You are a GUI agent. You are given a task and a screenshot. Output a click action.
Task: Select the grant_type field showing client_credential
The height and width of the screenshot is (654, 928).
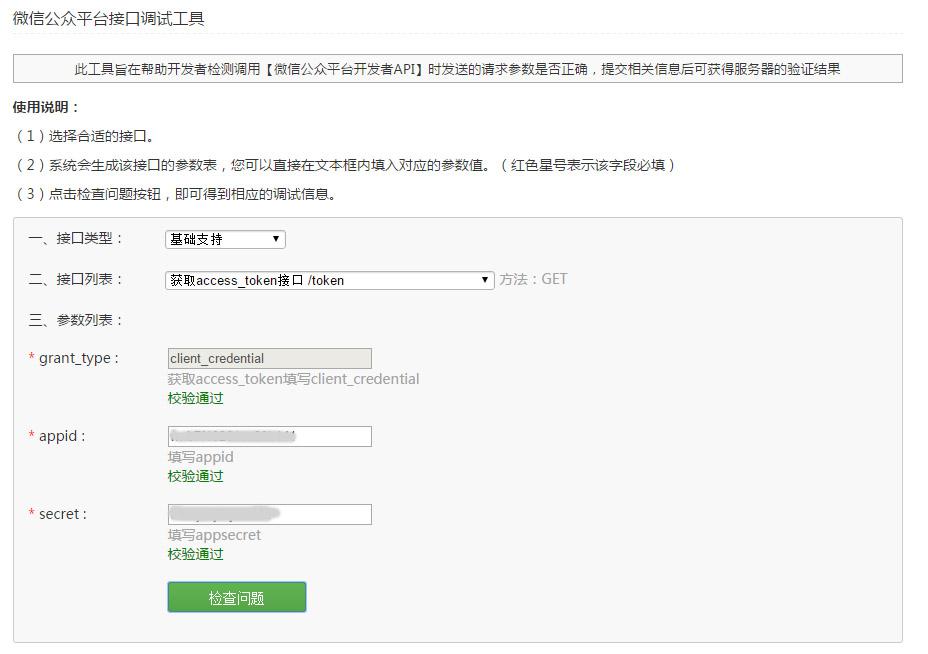[x=268, y=358]
